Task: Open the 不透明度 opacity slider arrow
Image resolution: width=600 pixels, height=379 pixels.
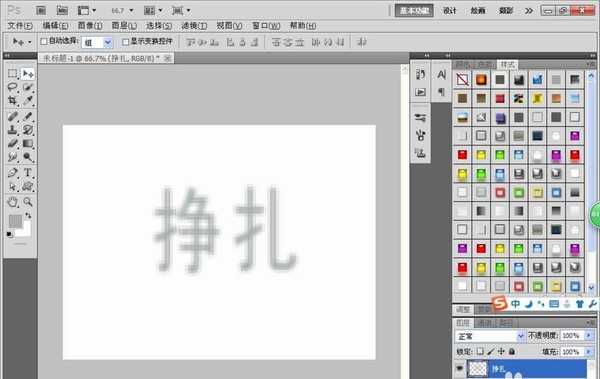Action: 589,336
